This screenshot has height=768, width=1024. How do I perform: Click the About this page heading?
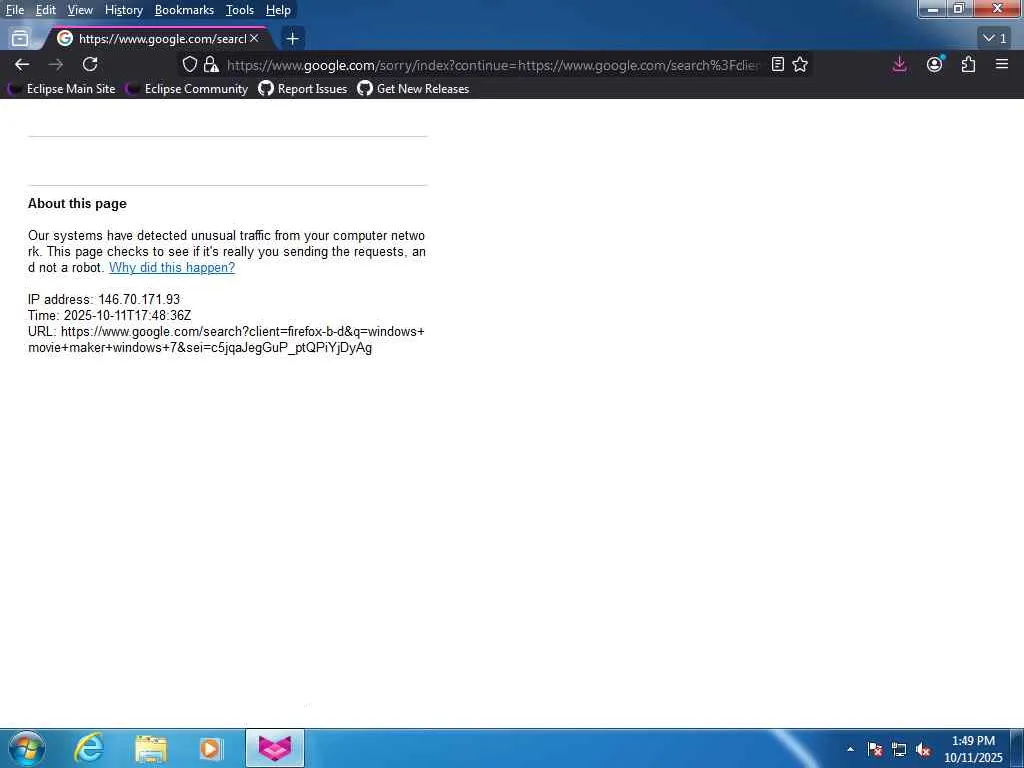tap(77, 204)
